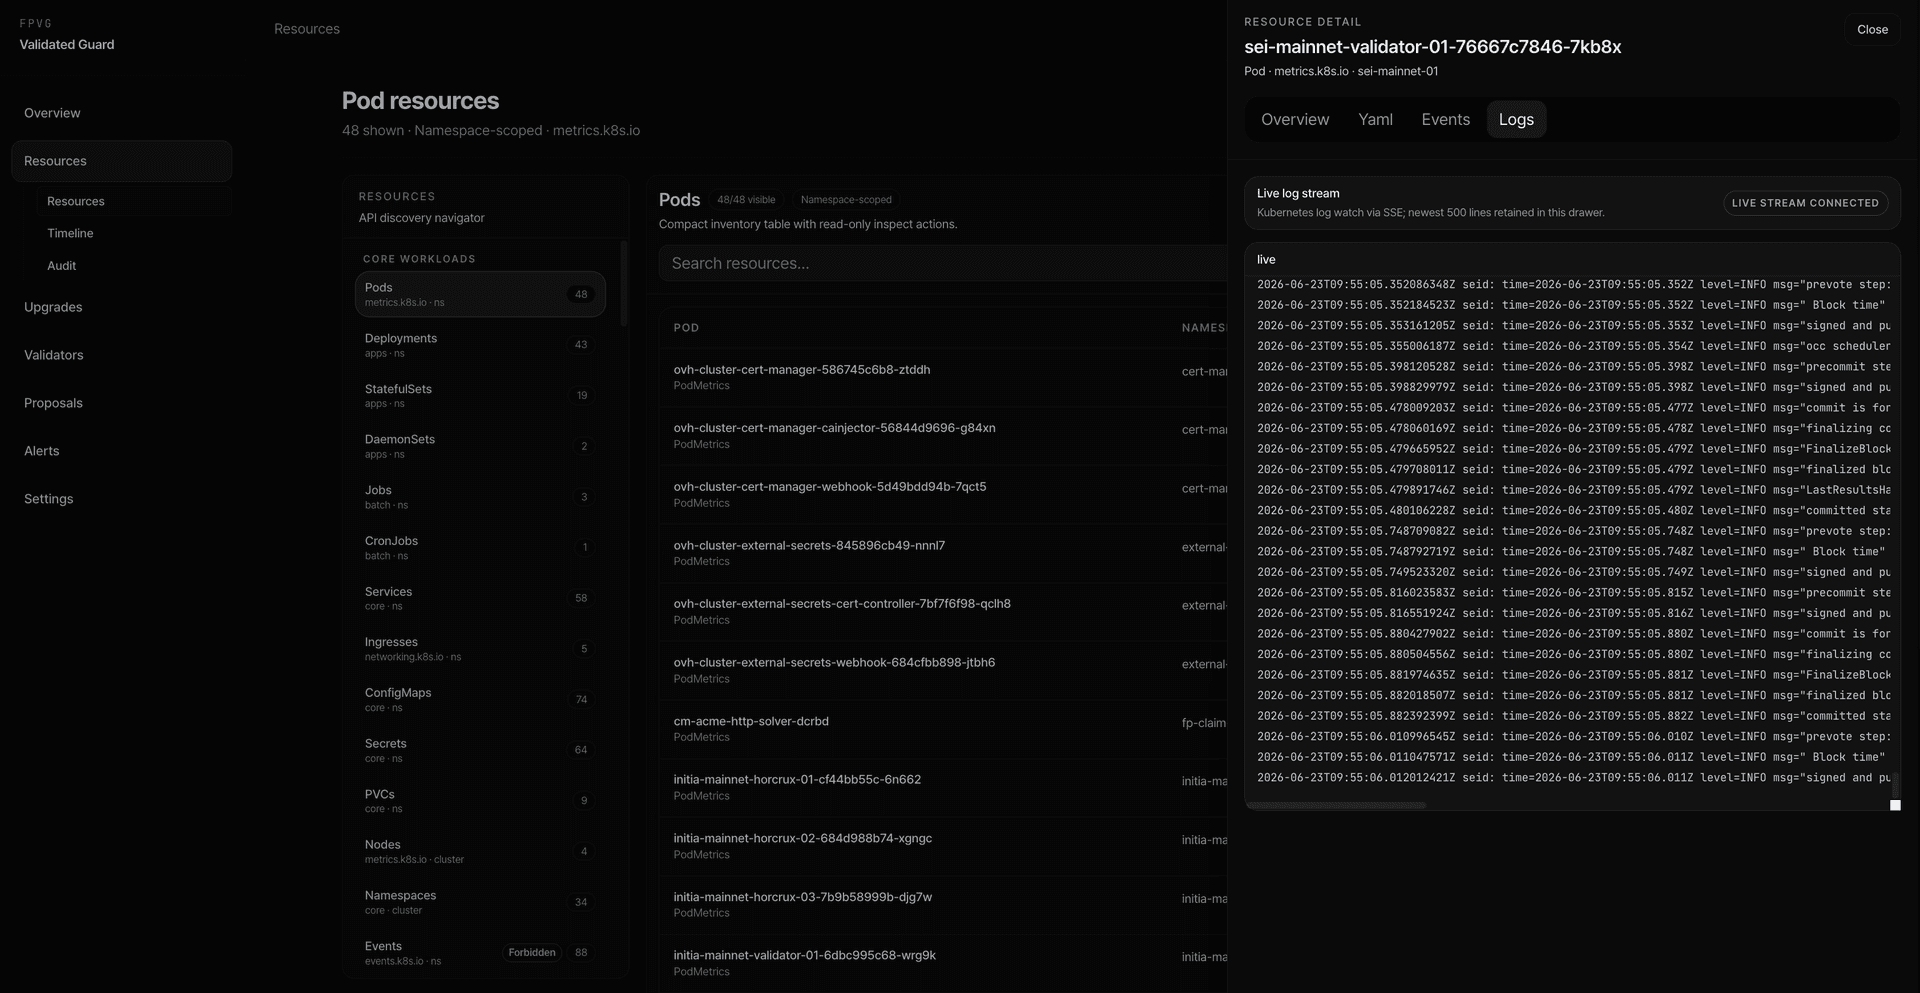Switch to the Events tab

point(1445,119)
